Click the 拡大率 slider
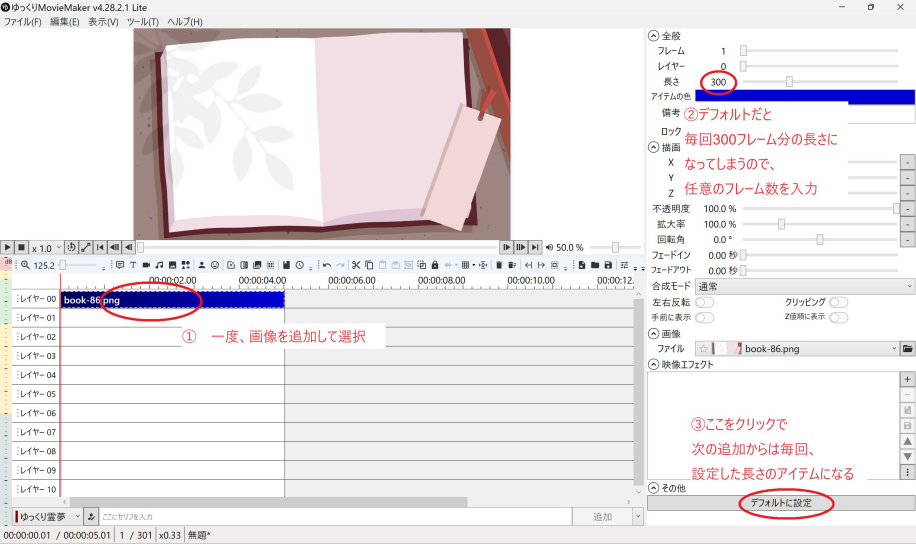Screen dimensions: 916x544 click(x=820, y=224)
